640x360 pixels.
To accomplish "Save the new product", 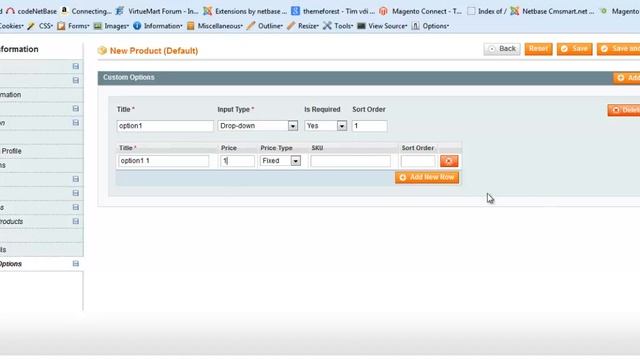I will [x=574, y=49].
